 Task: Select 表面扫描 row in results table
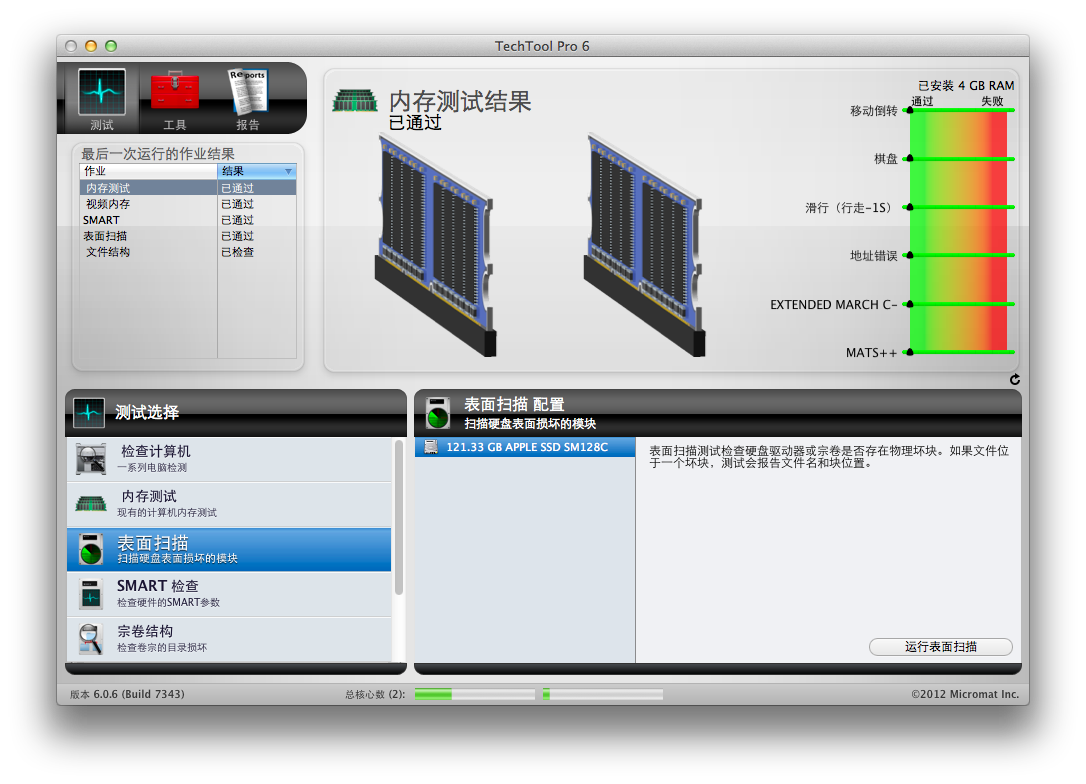coord(188,235)
